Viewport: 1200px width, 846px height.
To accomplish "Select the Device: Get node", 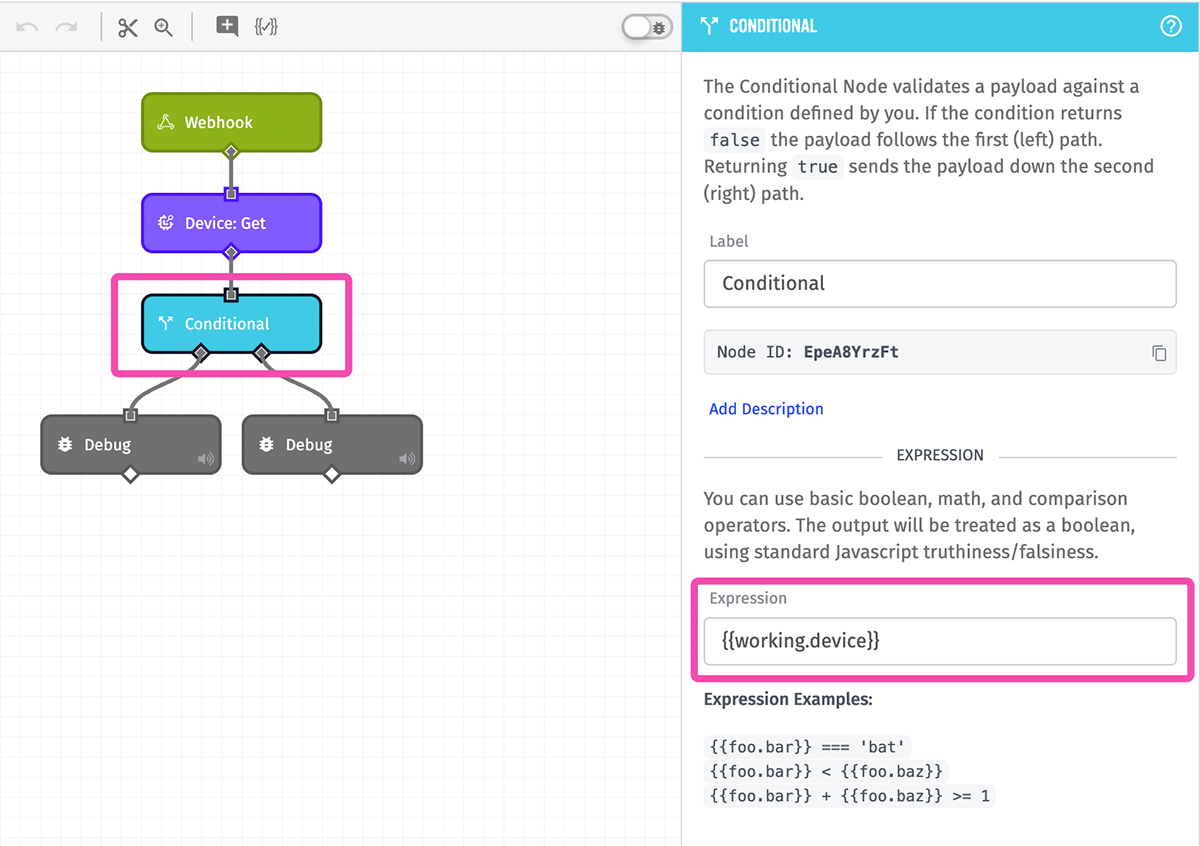I will click(231, 223).
